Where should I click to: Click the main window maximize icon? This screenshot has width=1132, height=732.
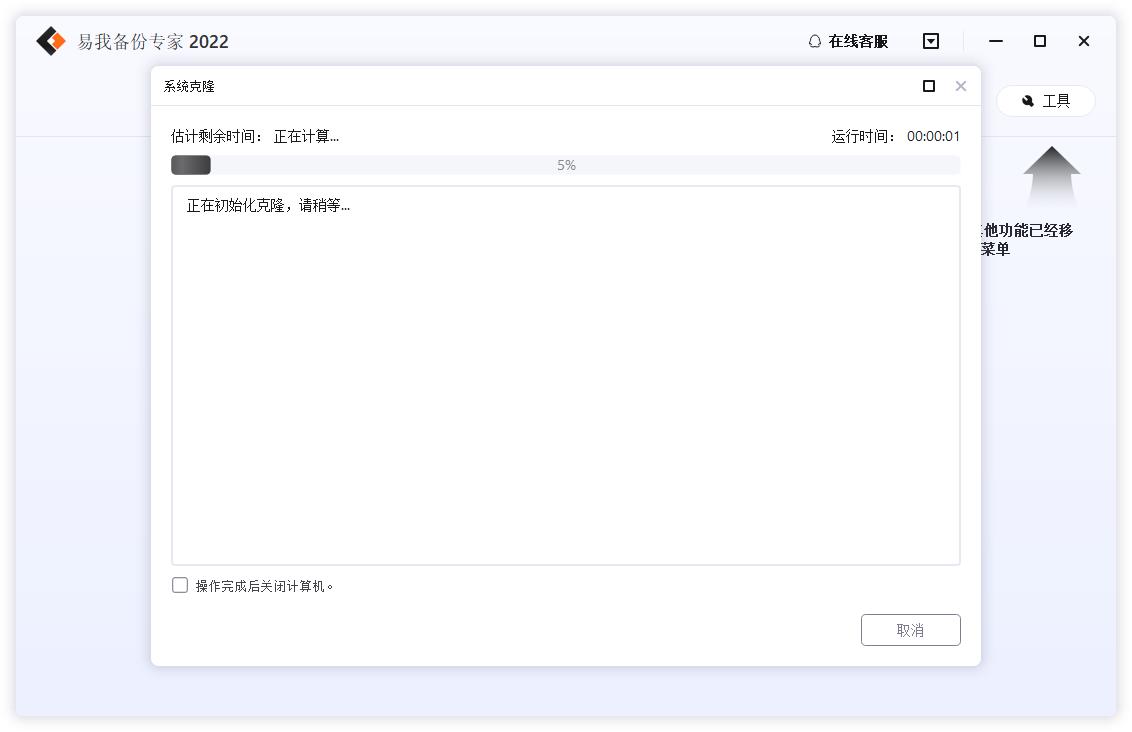pyautogui.click(x=1039, y=41)
